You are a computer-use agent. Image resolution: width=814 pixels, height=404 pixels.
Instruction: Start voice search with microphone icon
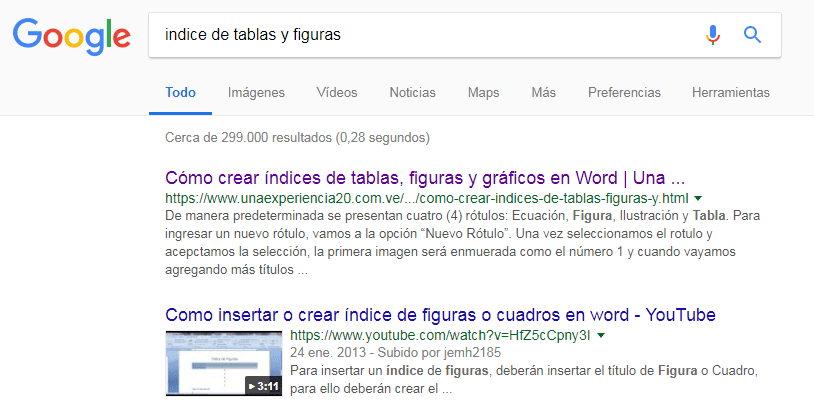coord(713,35)
